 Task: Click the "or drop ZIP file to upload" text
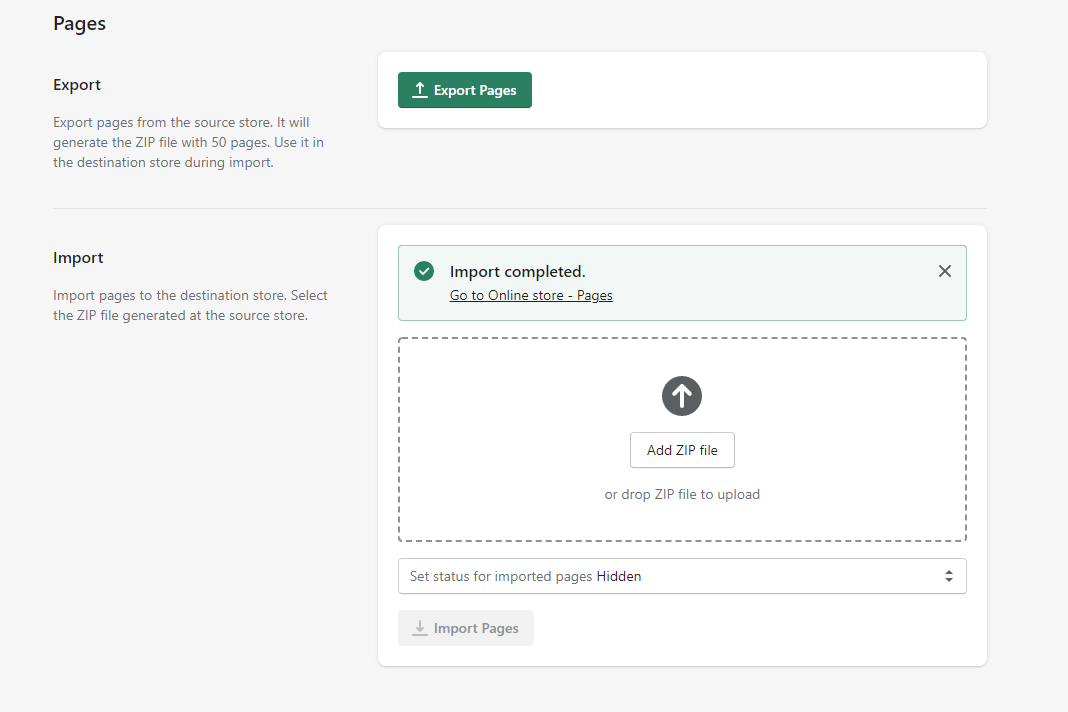(x=682, y=494)
